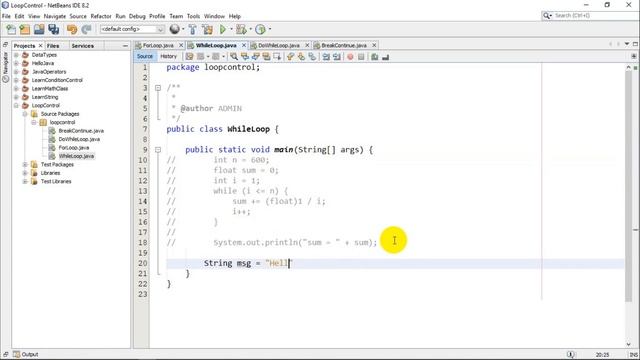The height and width of the screenshot is (360, 640).
Task: Collapse the Javadoc comment fold at line 3
Action: (x=158, y=88)
